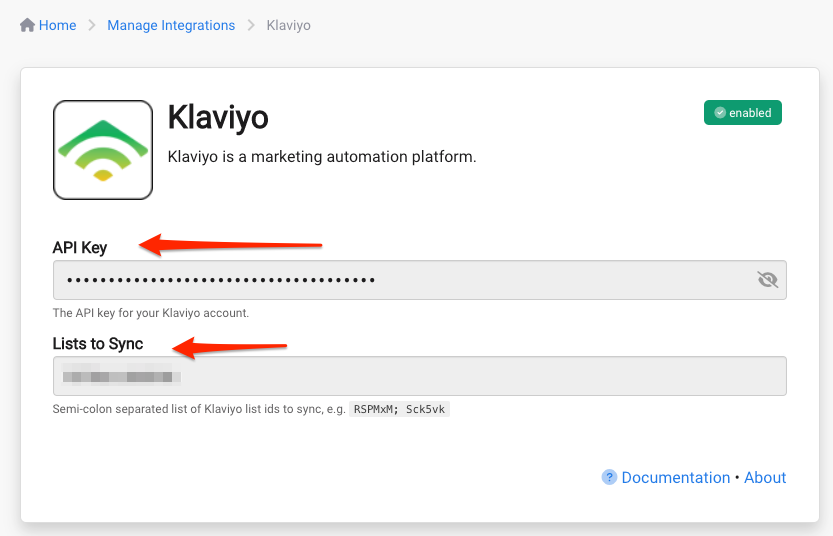Focus the API Key input field
Viewport: 833px width, 536px height.
click(x=420, y=280)
